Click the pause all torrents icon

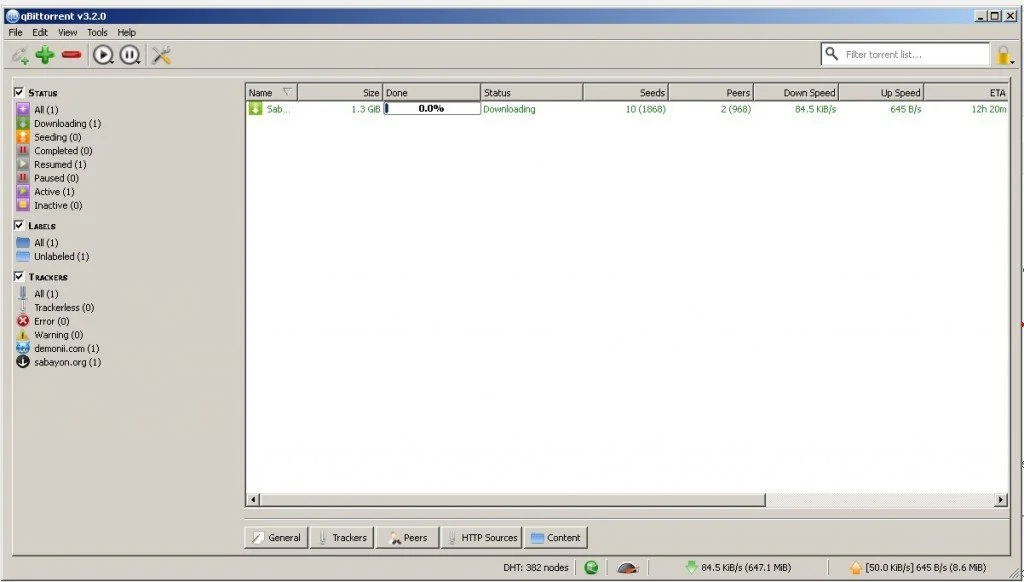pos(130,55)
